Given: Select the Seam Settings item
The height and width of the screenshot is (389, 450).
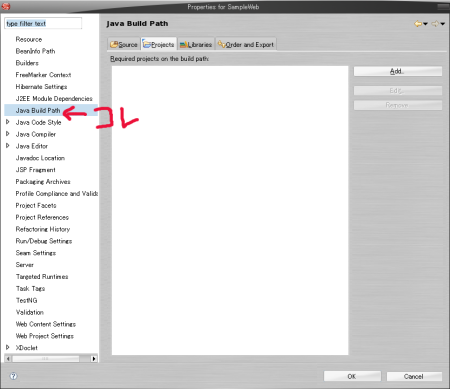Looking at the screenshot, I should 36,253.
